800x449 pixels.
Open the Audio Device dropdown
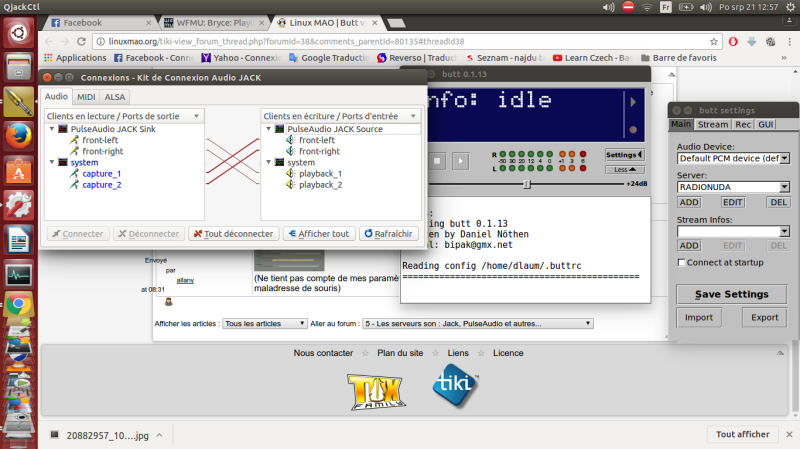pyautogui.click(x=785, y=159)
